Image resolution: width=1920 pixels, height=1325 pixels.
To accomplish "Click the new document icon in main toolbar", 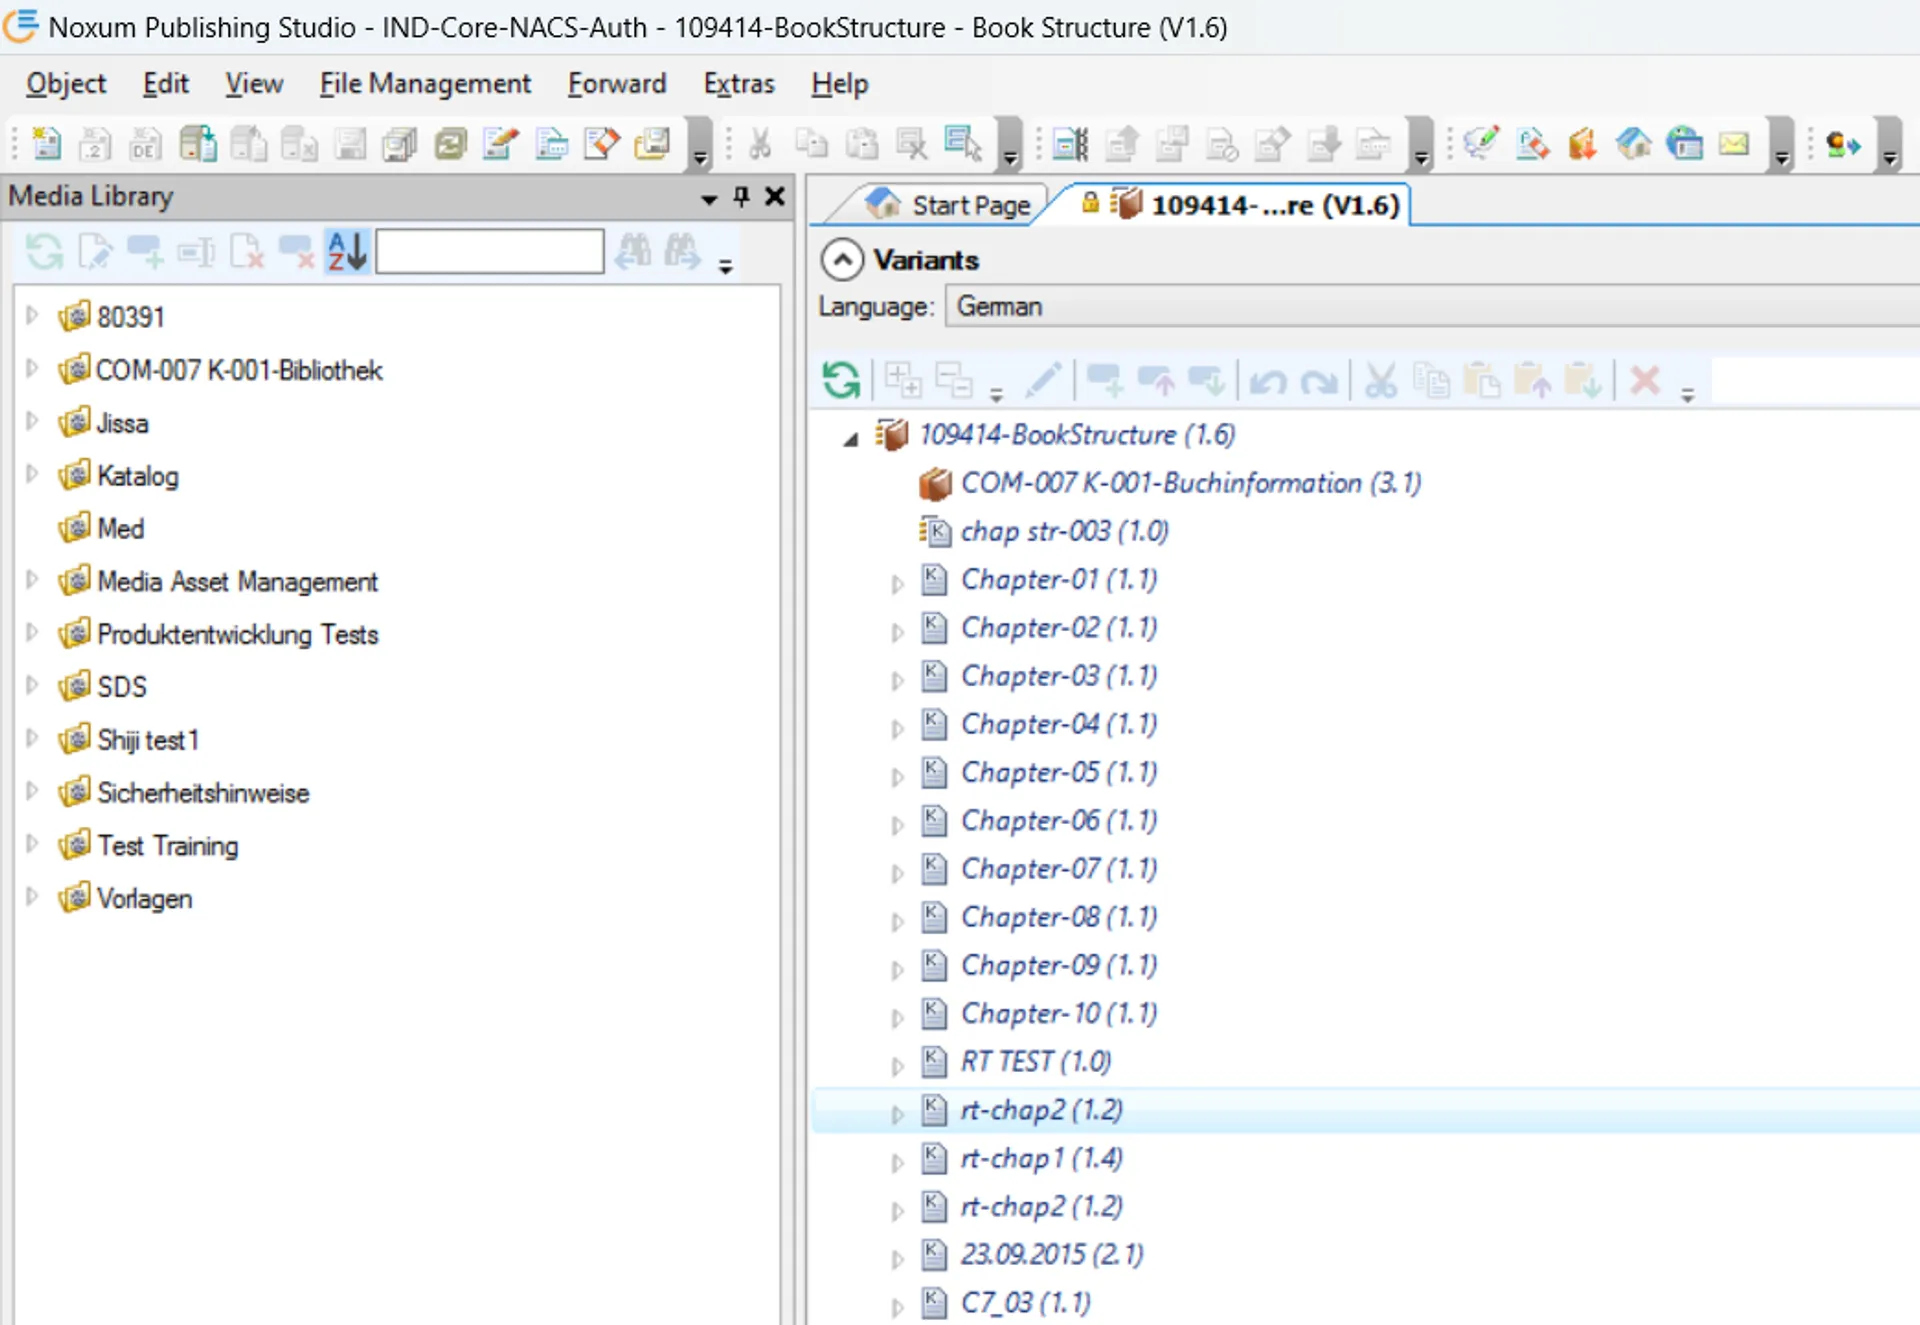I will point(45,144).
